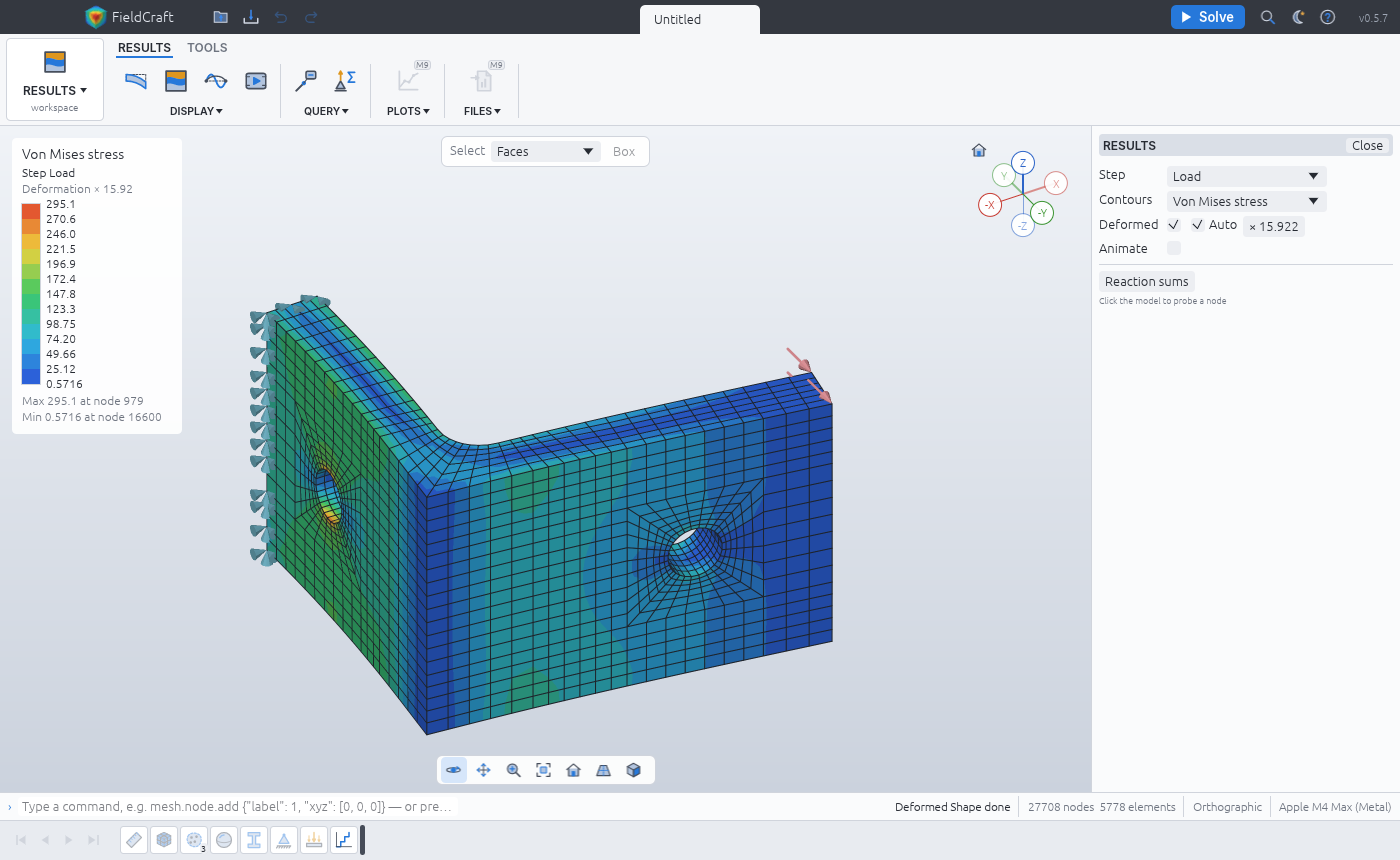
Task: Expand the DISPLAY group menu
Action: click(196, 111)
